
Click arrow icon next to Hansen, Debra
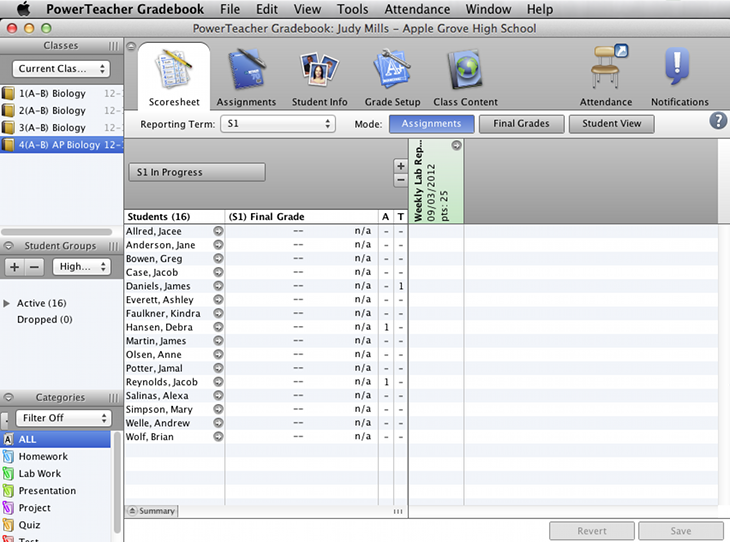point(218,327)
